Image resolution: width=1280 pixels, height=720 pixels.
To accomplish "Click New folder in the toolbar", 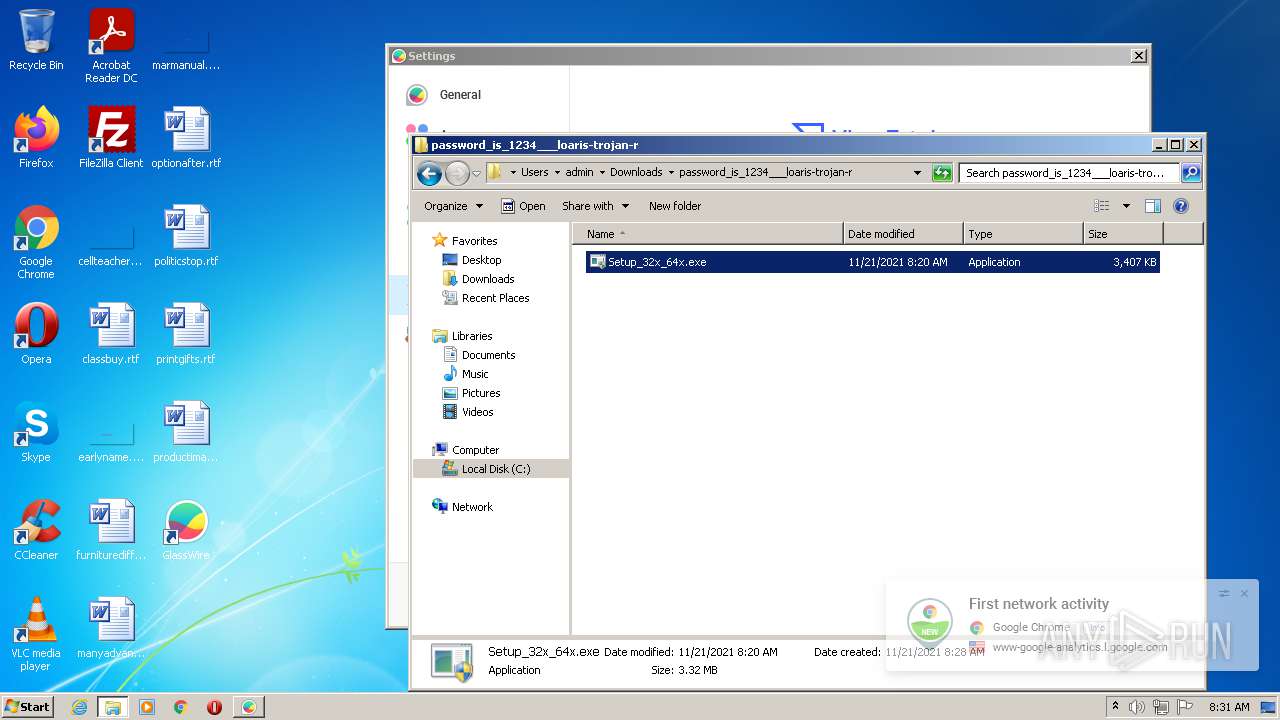I will tap(675, 206).
